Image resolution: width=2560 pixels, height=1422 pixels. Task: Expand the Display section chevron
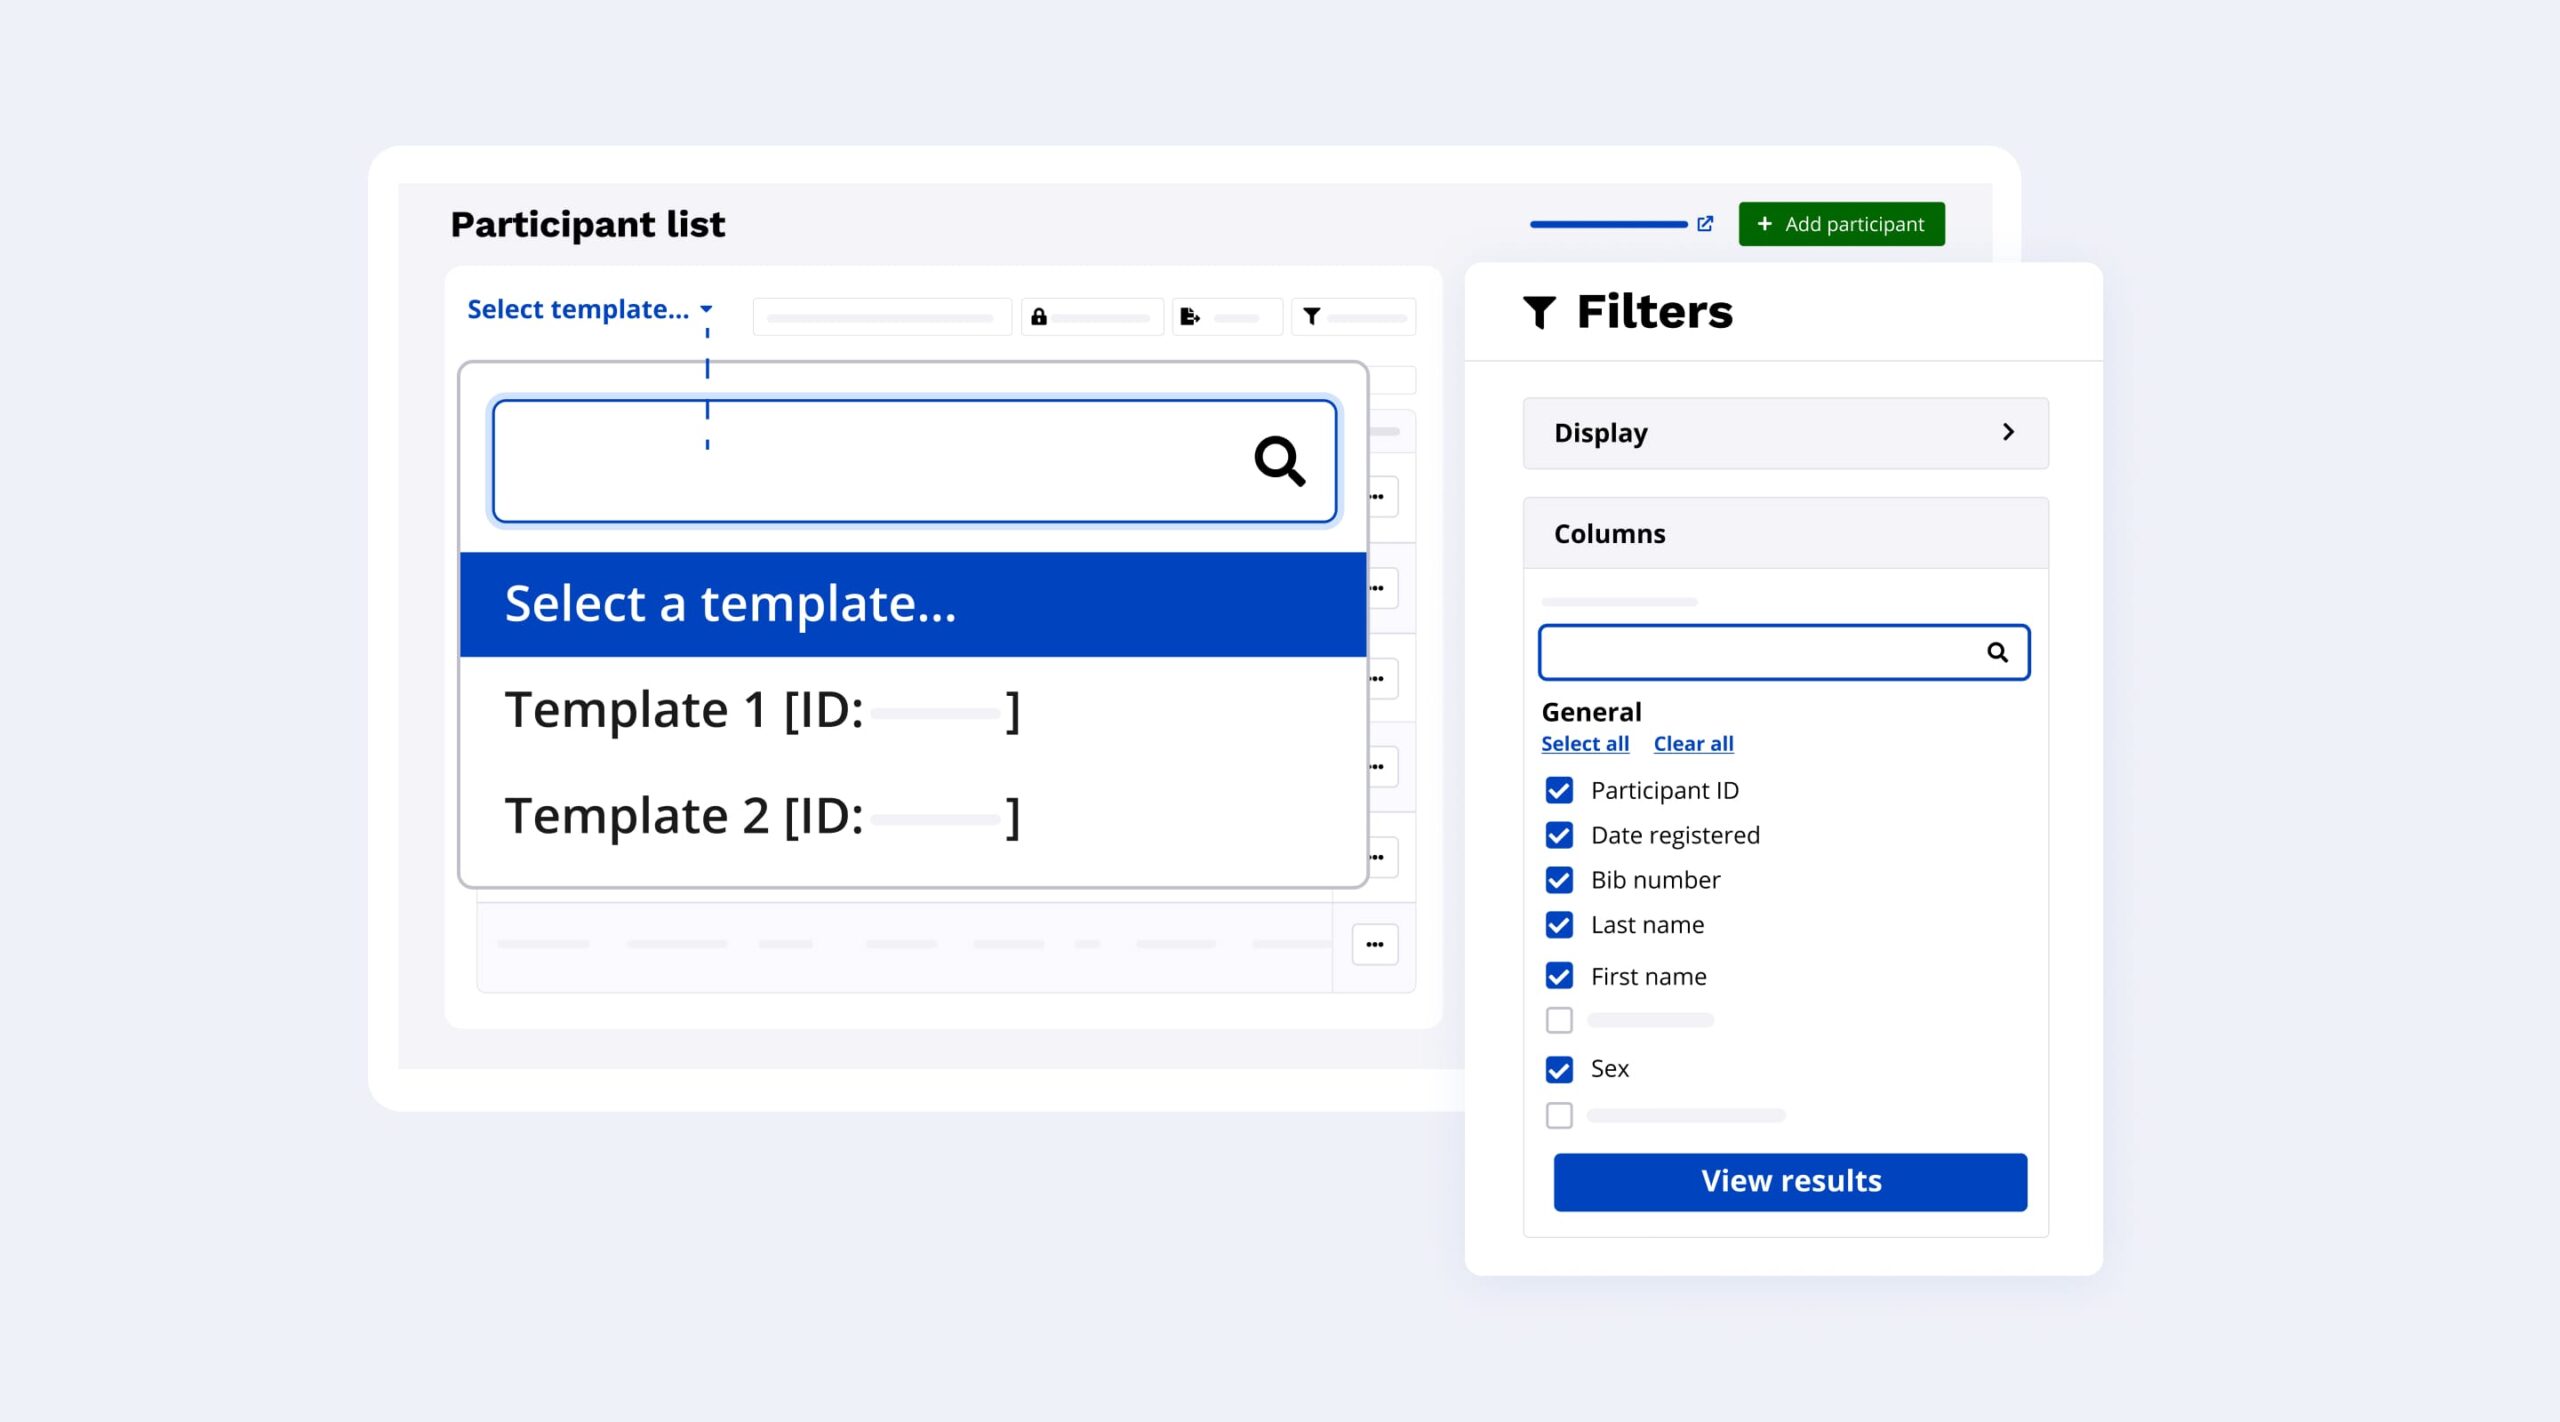click(2008, 432)
